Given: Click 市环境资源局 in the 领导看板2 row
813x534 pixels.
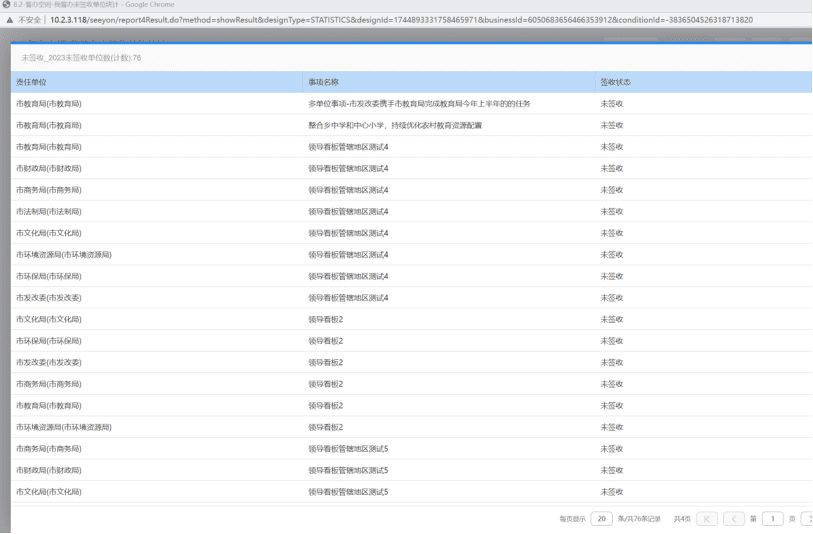Looking at the screenshot, I should 64,427.
